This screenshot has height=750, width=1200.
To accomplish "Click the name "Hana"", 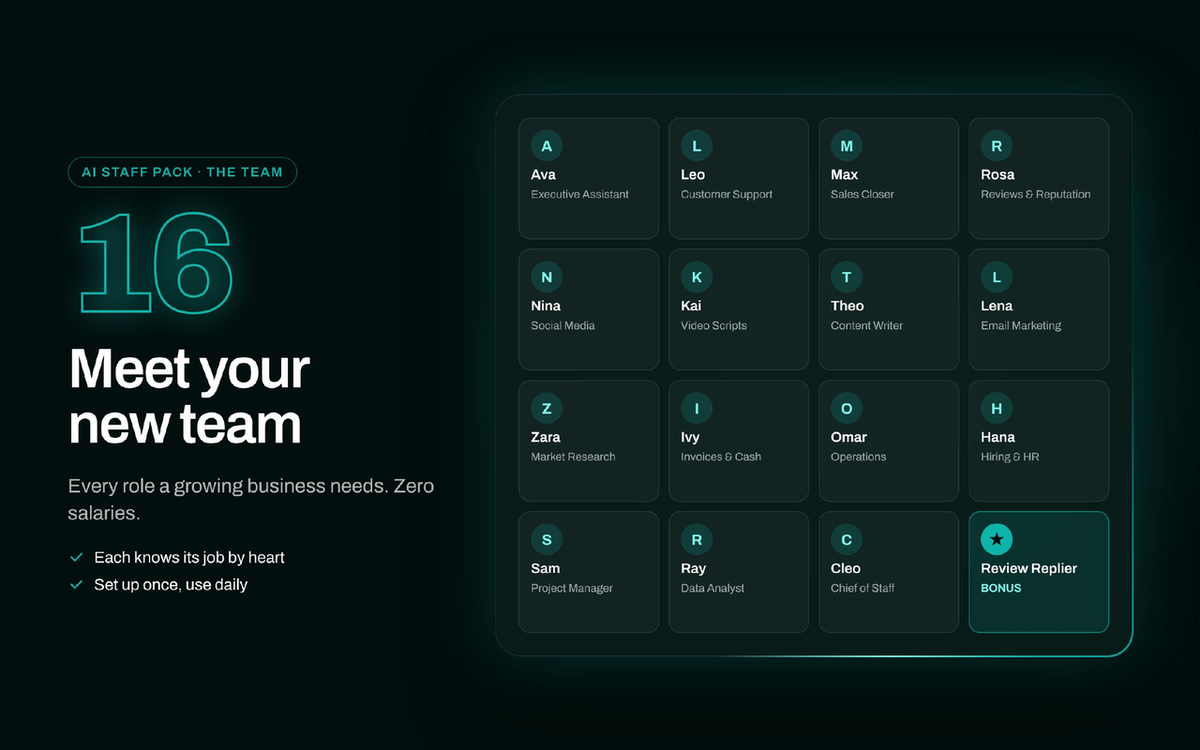I will (x=998, y=437).
